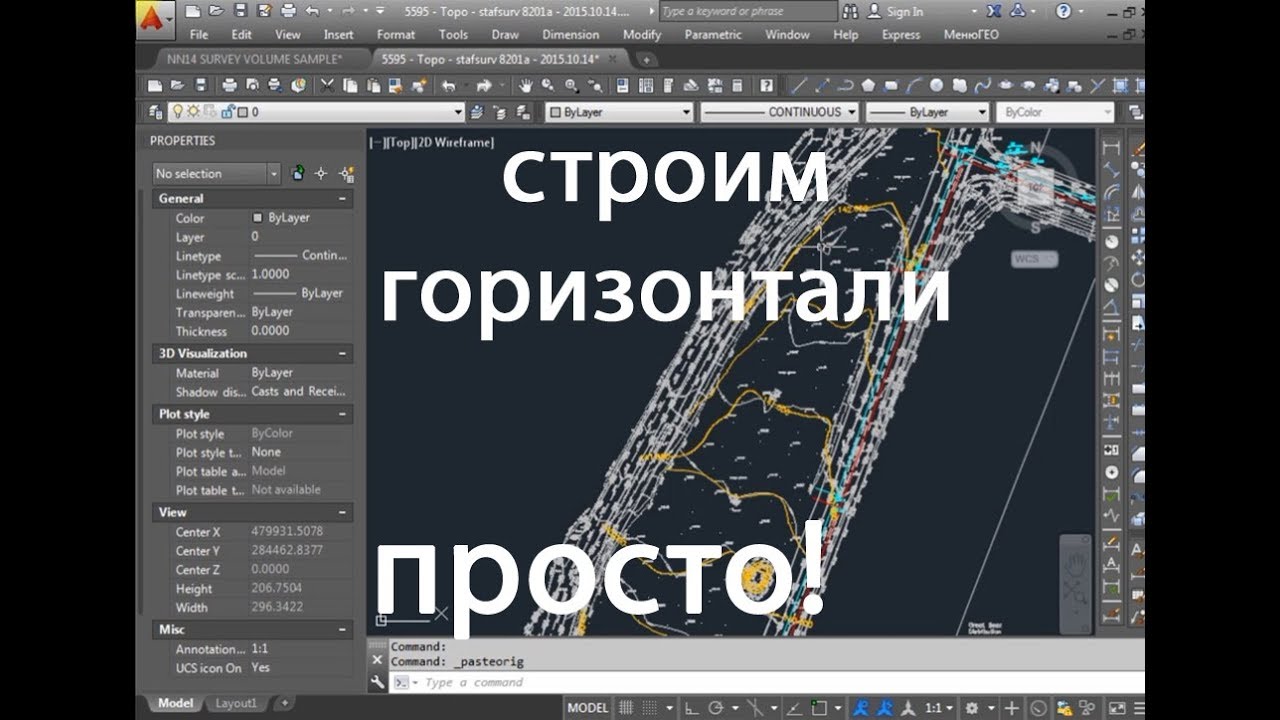
Task: Click the search binoculars icon
Action: (852, 12)
